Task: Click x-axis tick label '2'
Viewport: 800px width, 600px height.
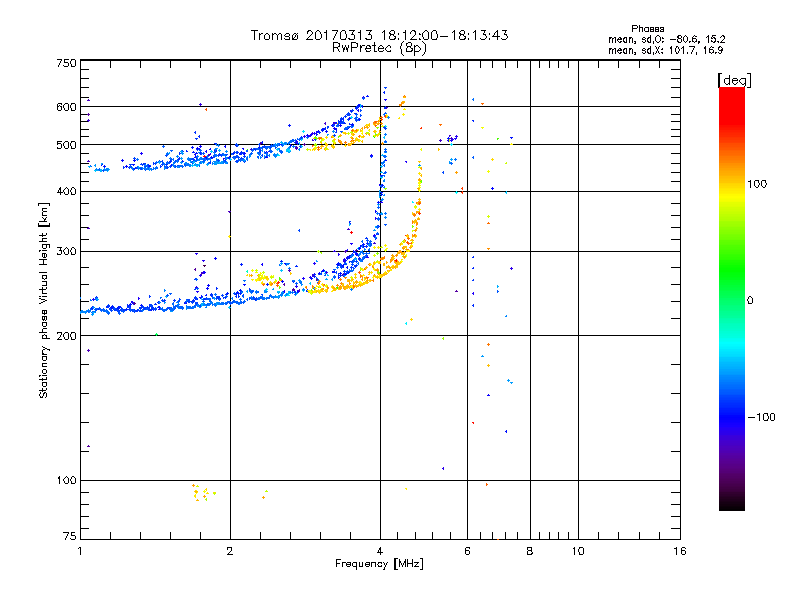Action: click(230, 551)
